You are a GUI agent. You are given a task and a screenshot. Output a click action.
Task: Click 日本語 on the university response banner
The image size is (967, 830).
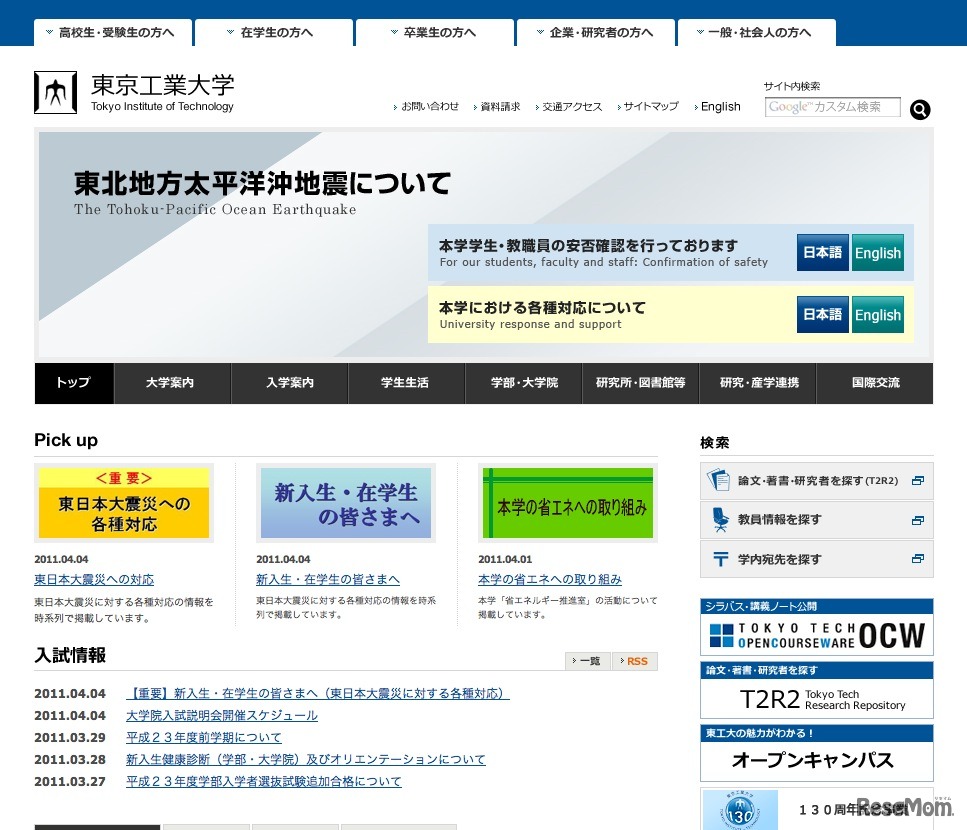[821, 314]
